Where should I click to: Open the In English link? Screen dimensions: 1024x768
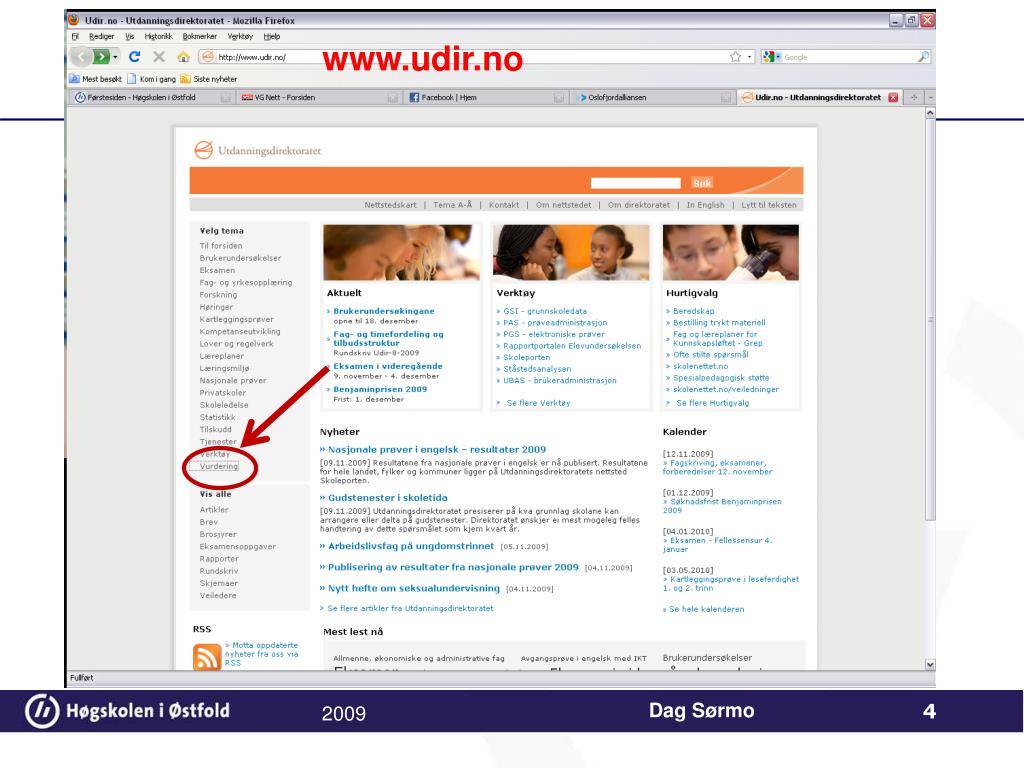(x=705, y=205)
